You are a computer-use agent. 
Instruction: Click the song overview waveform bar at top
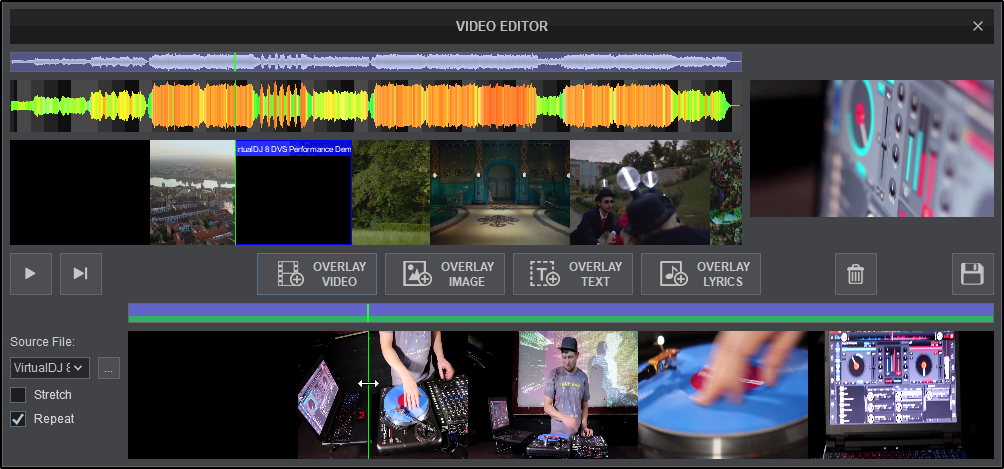pyautogui.click(x=375, y=62)
